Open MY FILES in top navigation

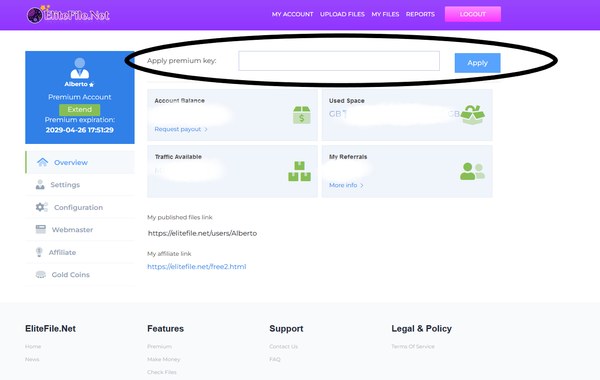pyautogui.click(x=385, y=14)
